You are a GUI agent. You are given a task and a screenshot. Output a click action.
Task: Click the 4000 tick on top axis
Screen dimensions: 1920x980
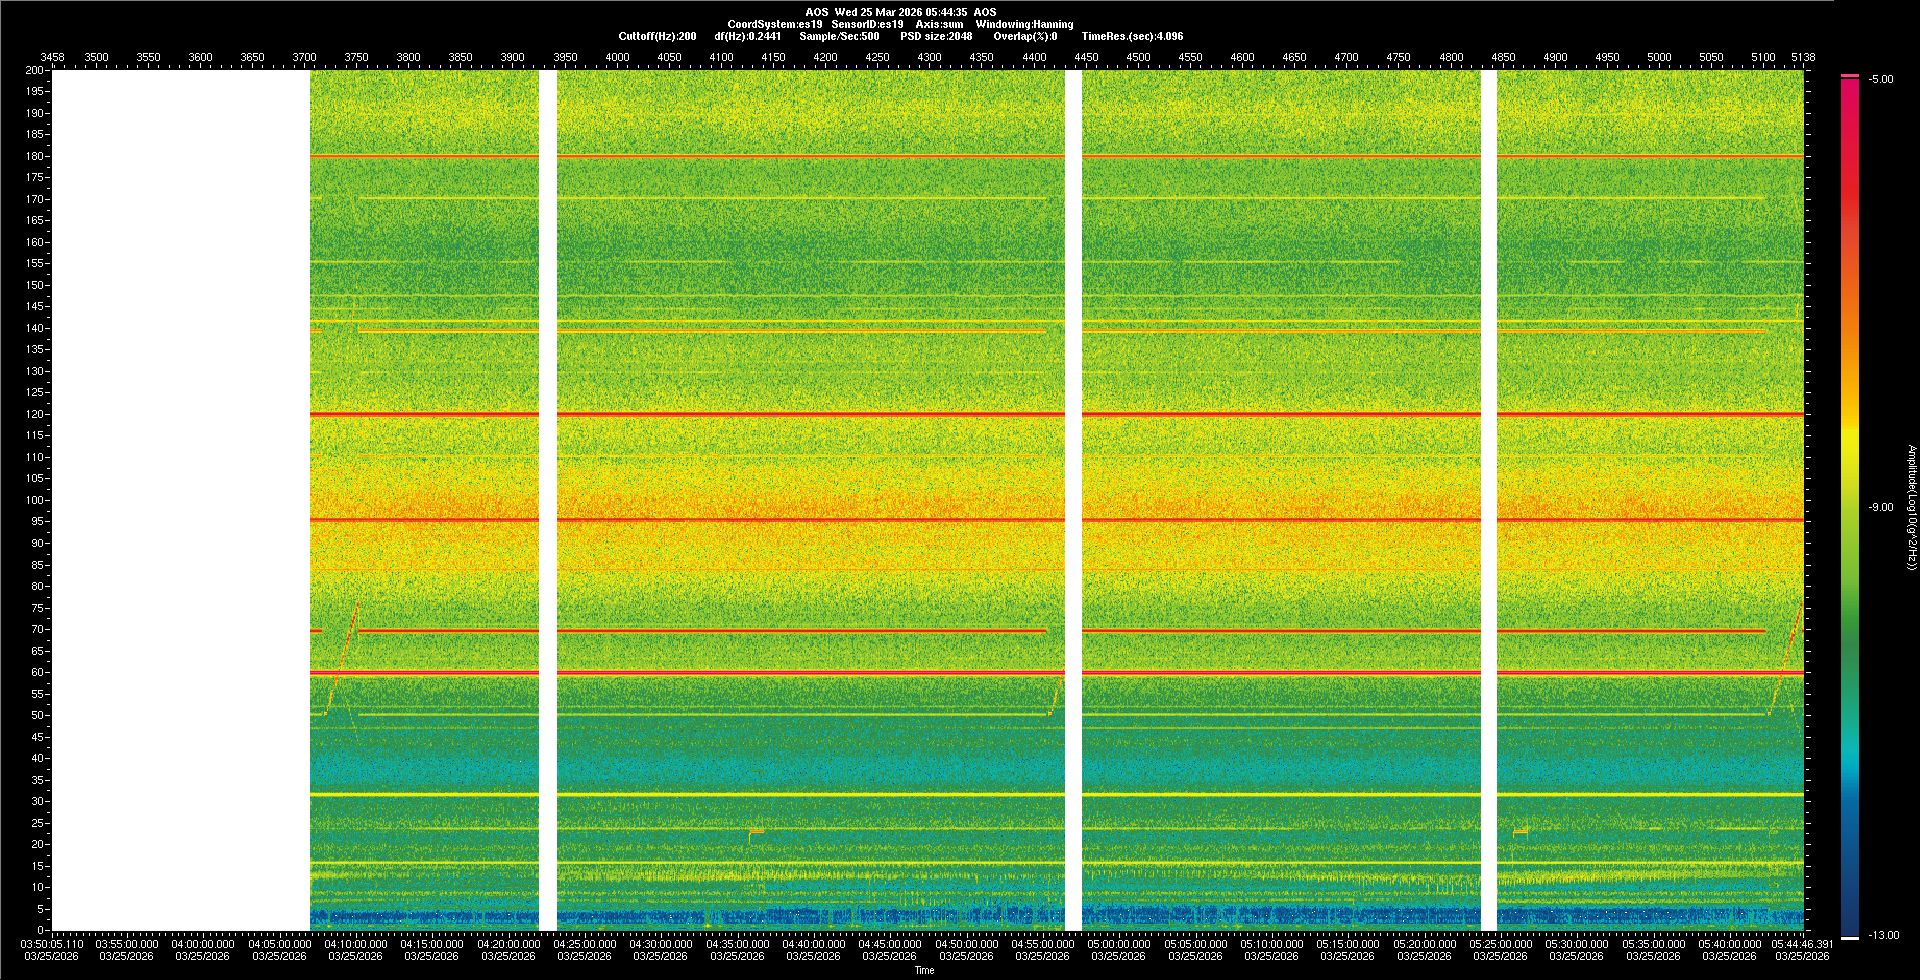617,57
